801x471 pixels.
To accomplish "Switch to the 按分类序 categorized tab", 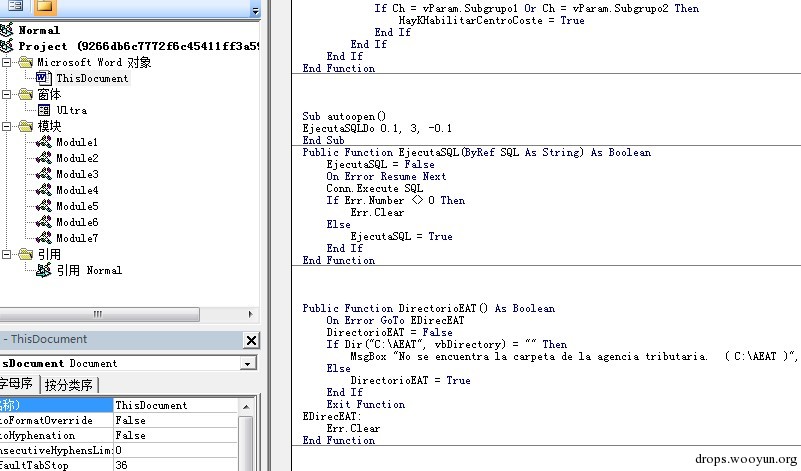I will coord(68,385).
